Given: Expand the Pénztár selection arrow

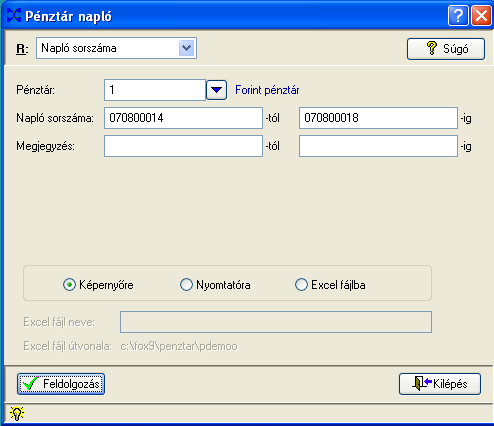Looking at the screenshot, I should [x=216, y=90].
